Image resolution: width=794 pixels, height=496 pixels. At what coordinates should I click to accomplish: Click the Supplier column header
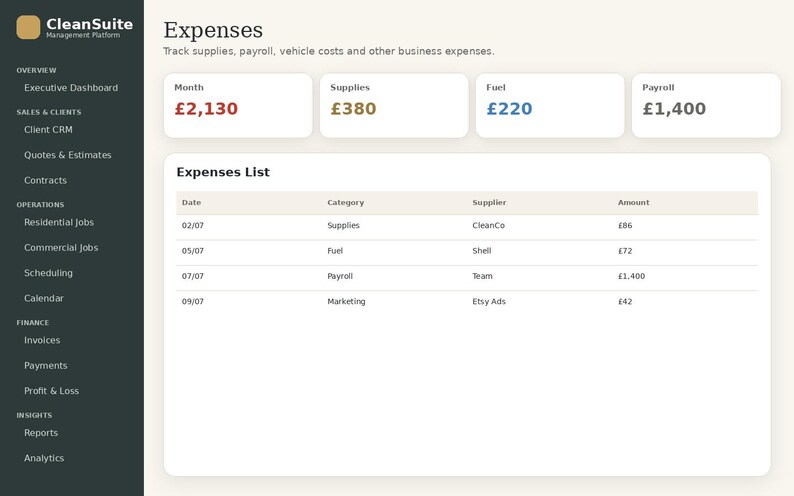point(489,202)
